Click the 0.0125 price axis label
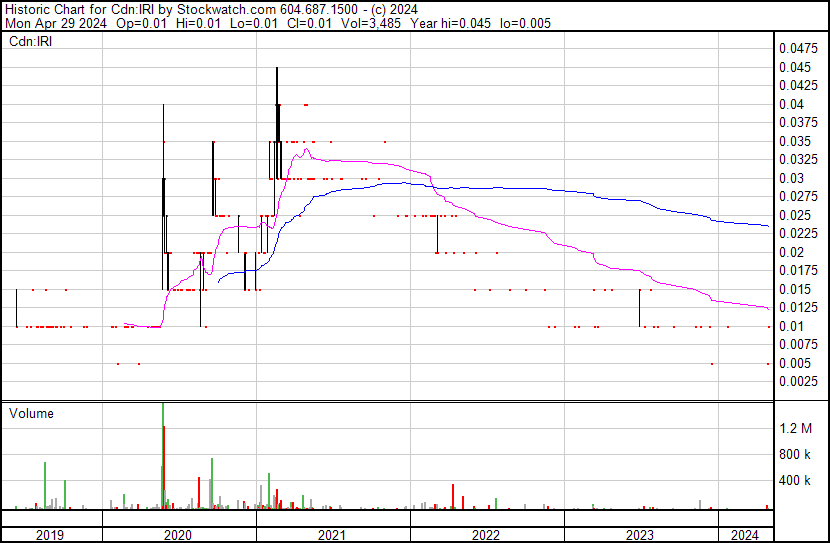830x543 pixels. coord(798,308)
